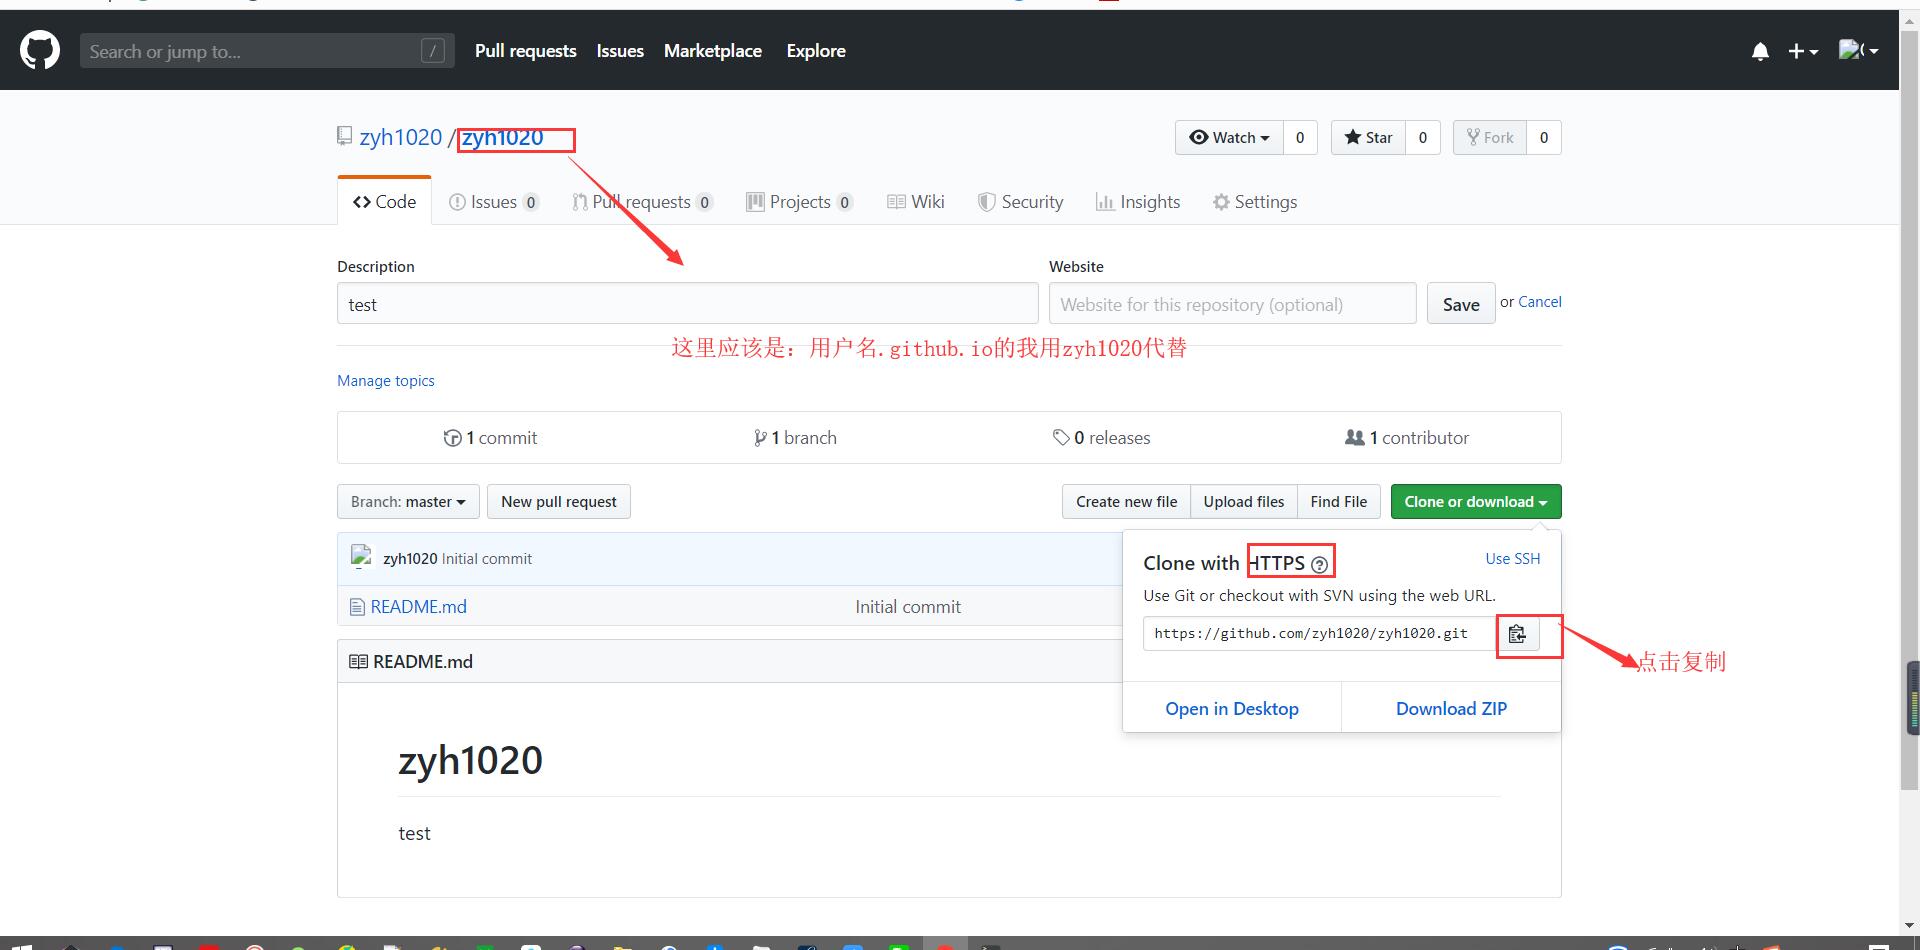Save the description and website
This screenshot has width=1920, height=950.
1461,304
